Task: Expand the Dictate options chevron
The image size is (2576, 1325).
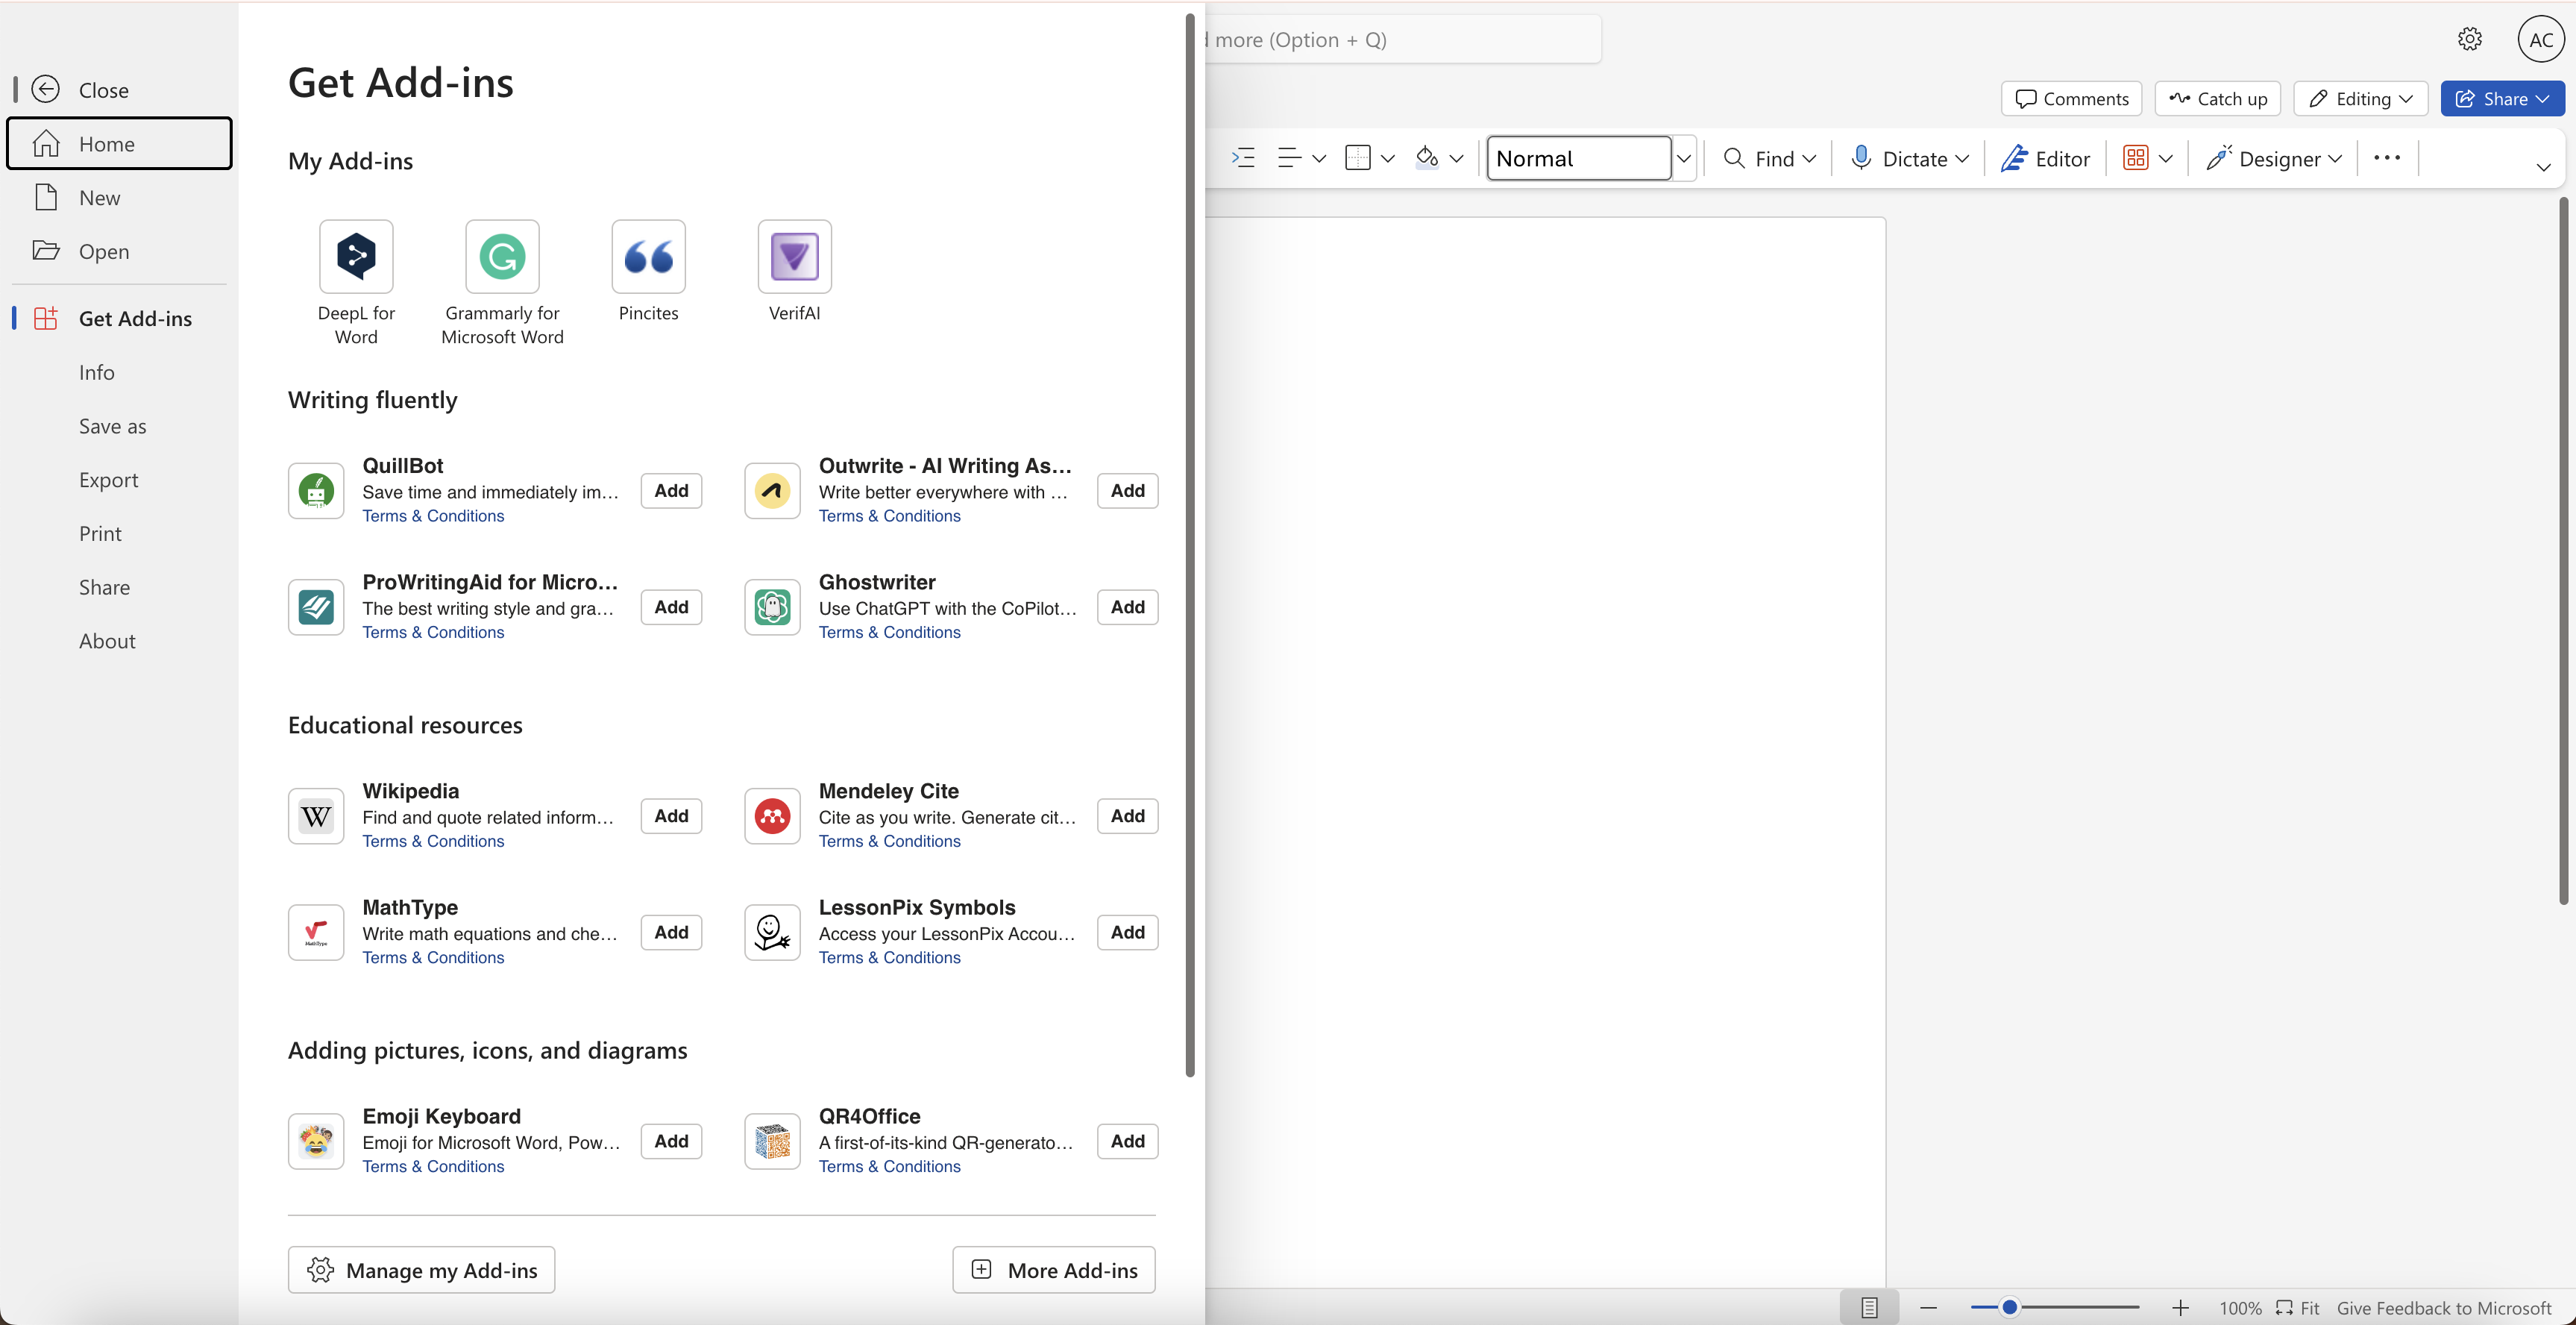Action: (x=1962, y=158)
